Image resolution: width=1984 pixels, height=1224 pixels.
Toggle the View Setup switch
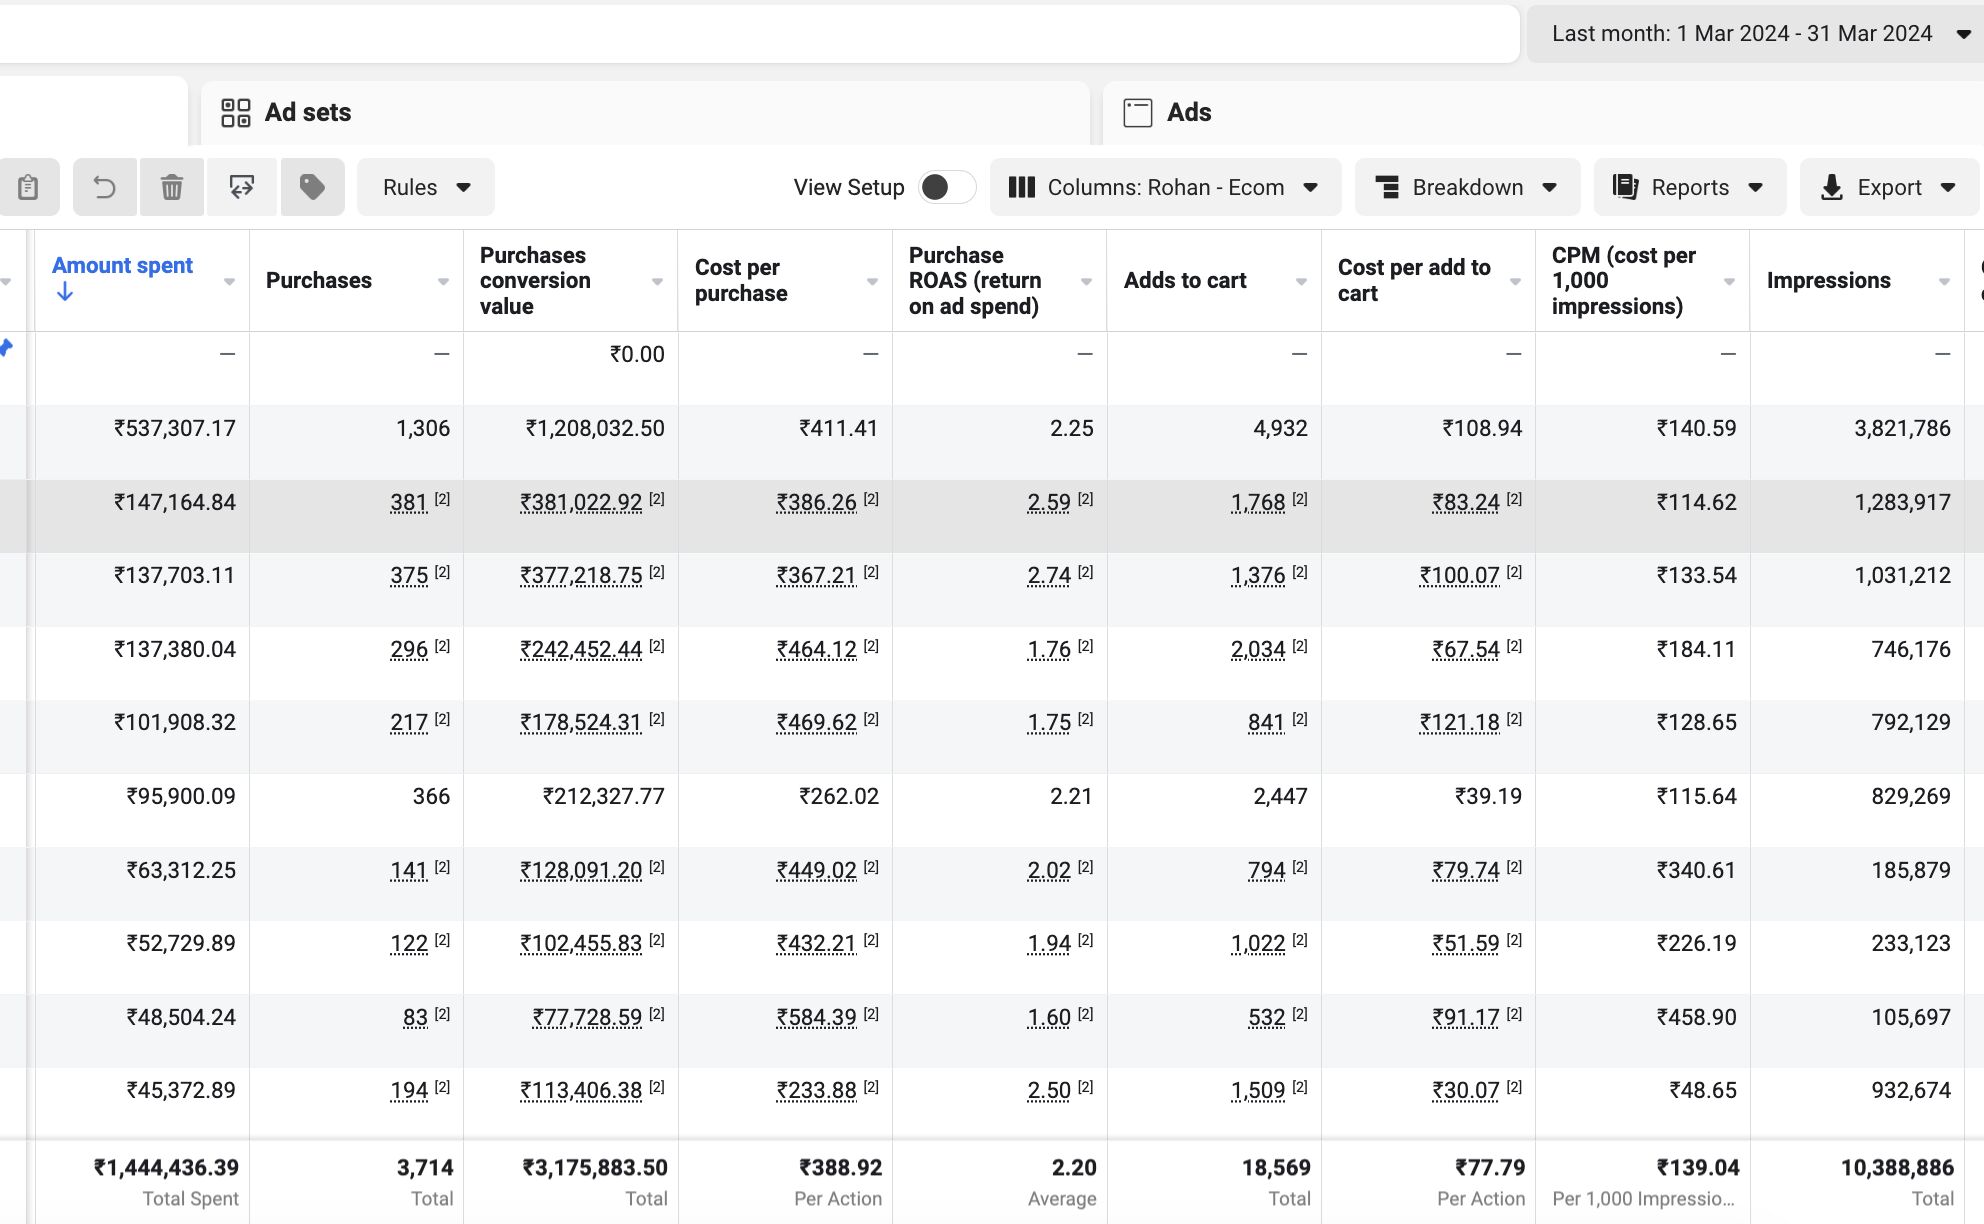(x=946, y=187)
